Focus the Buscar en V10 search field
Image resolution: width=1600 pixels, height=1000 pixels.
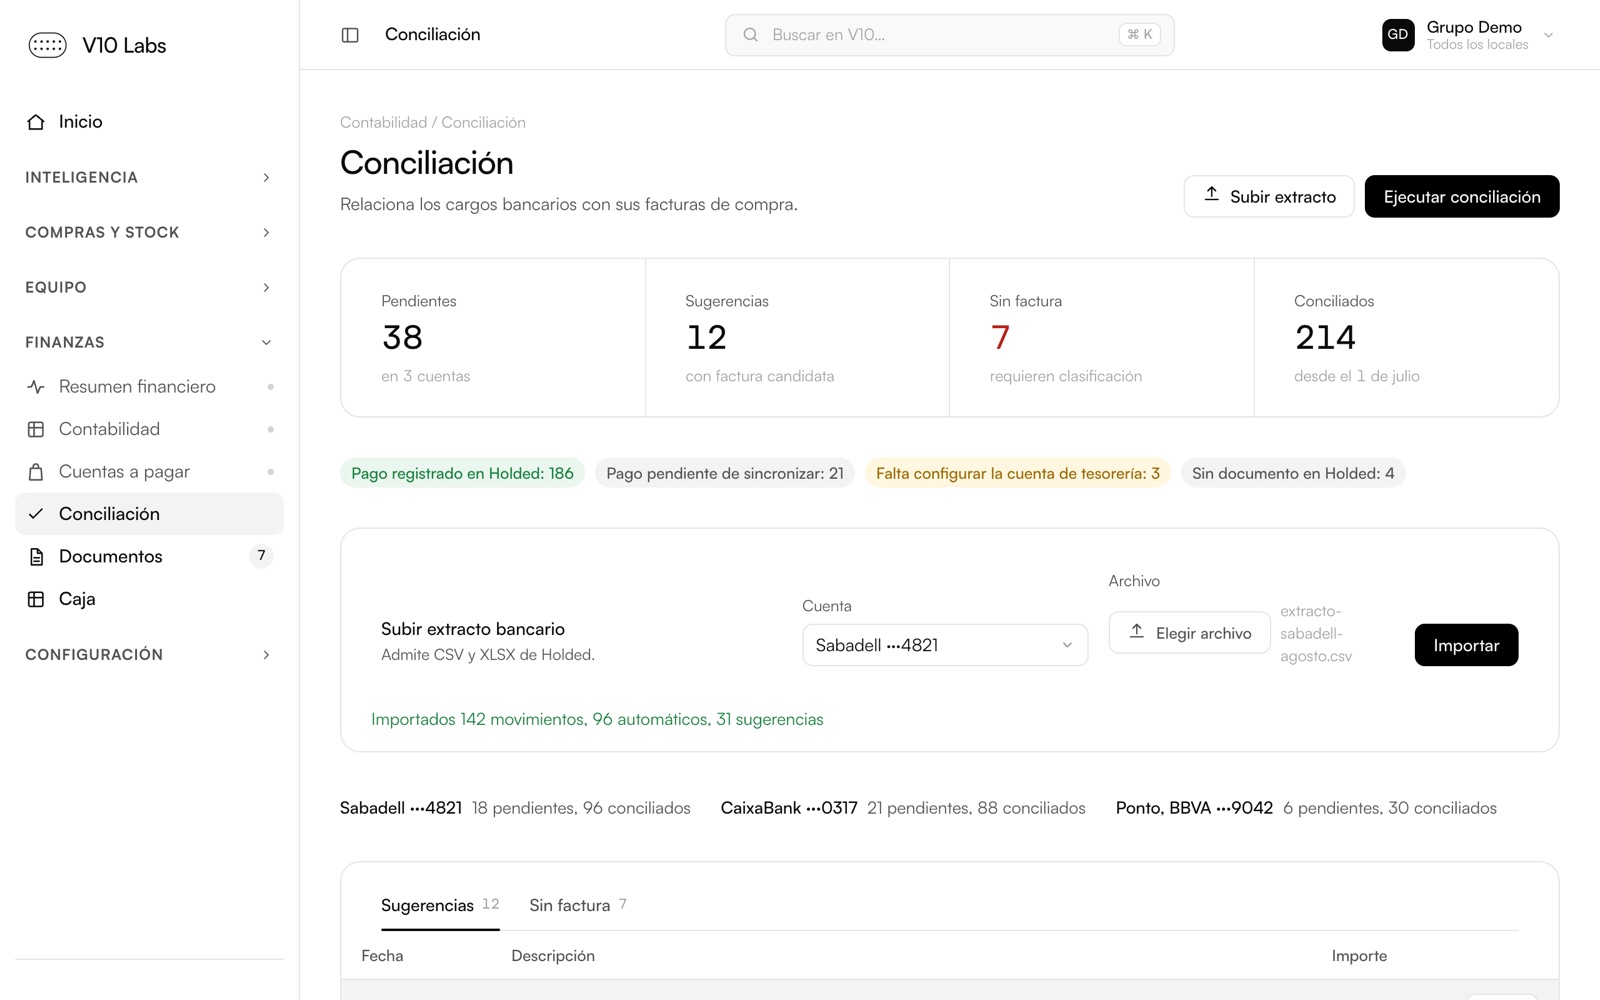(x=950, y=35)
